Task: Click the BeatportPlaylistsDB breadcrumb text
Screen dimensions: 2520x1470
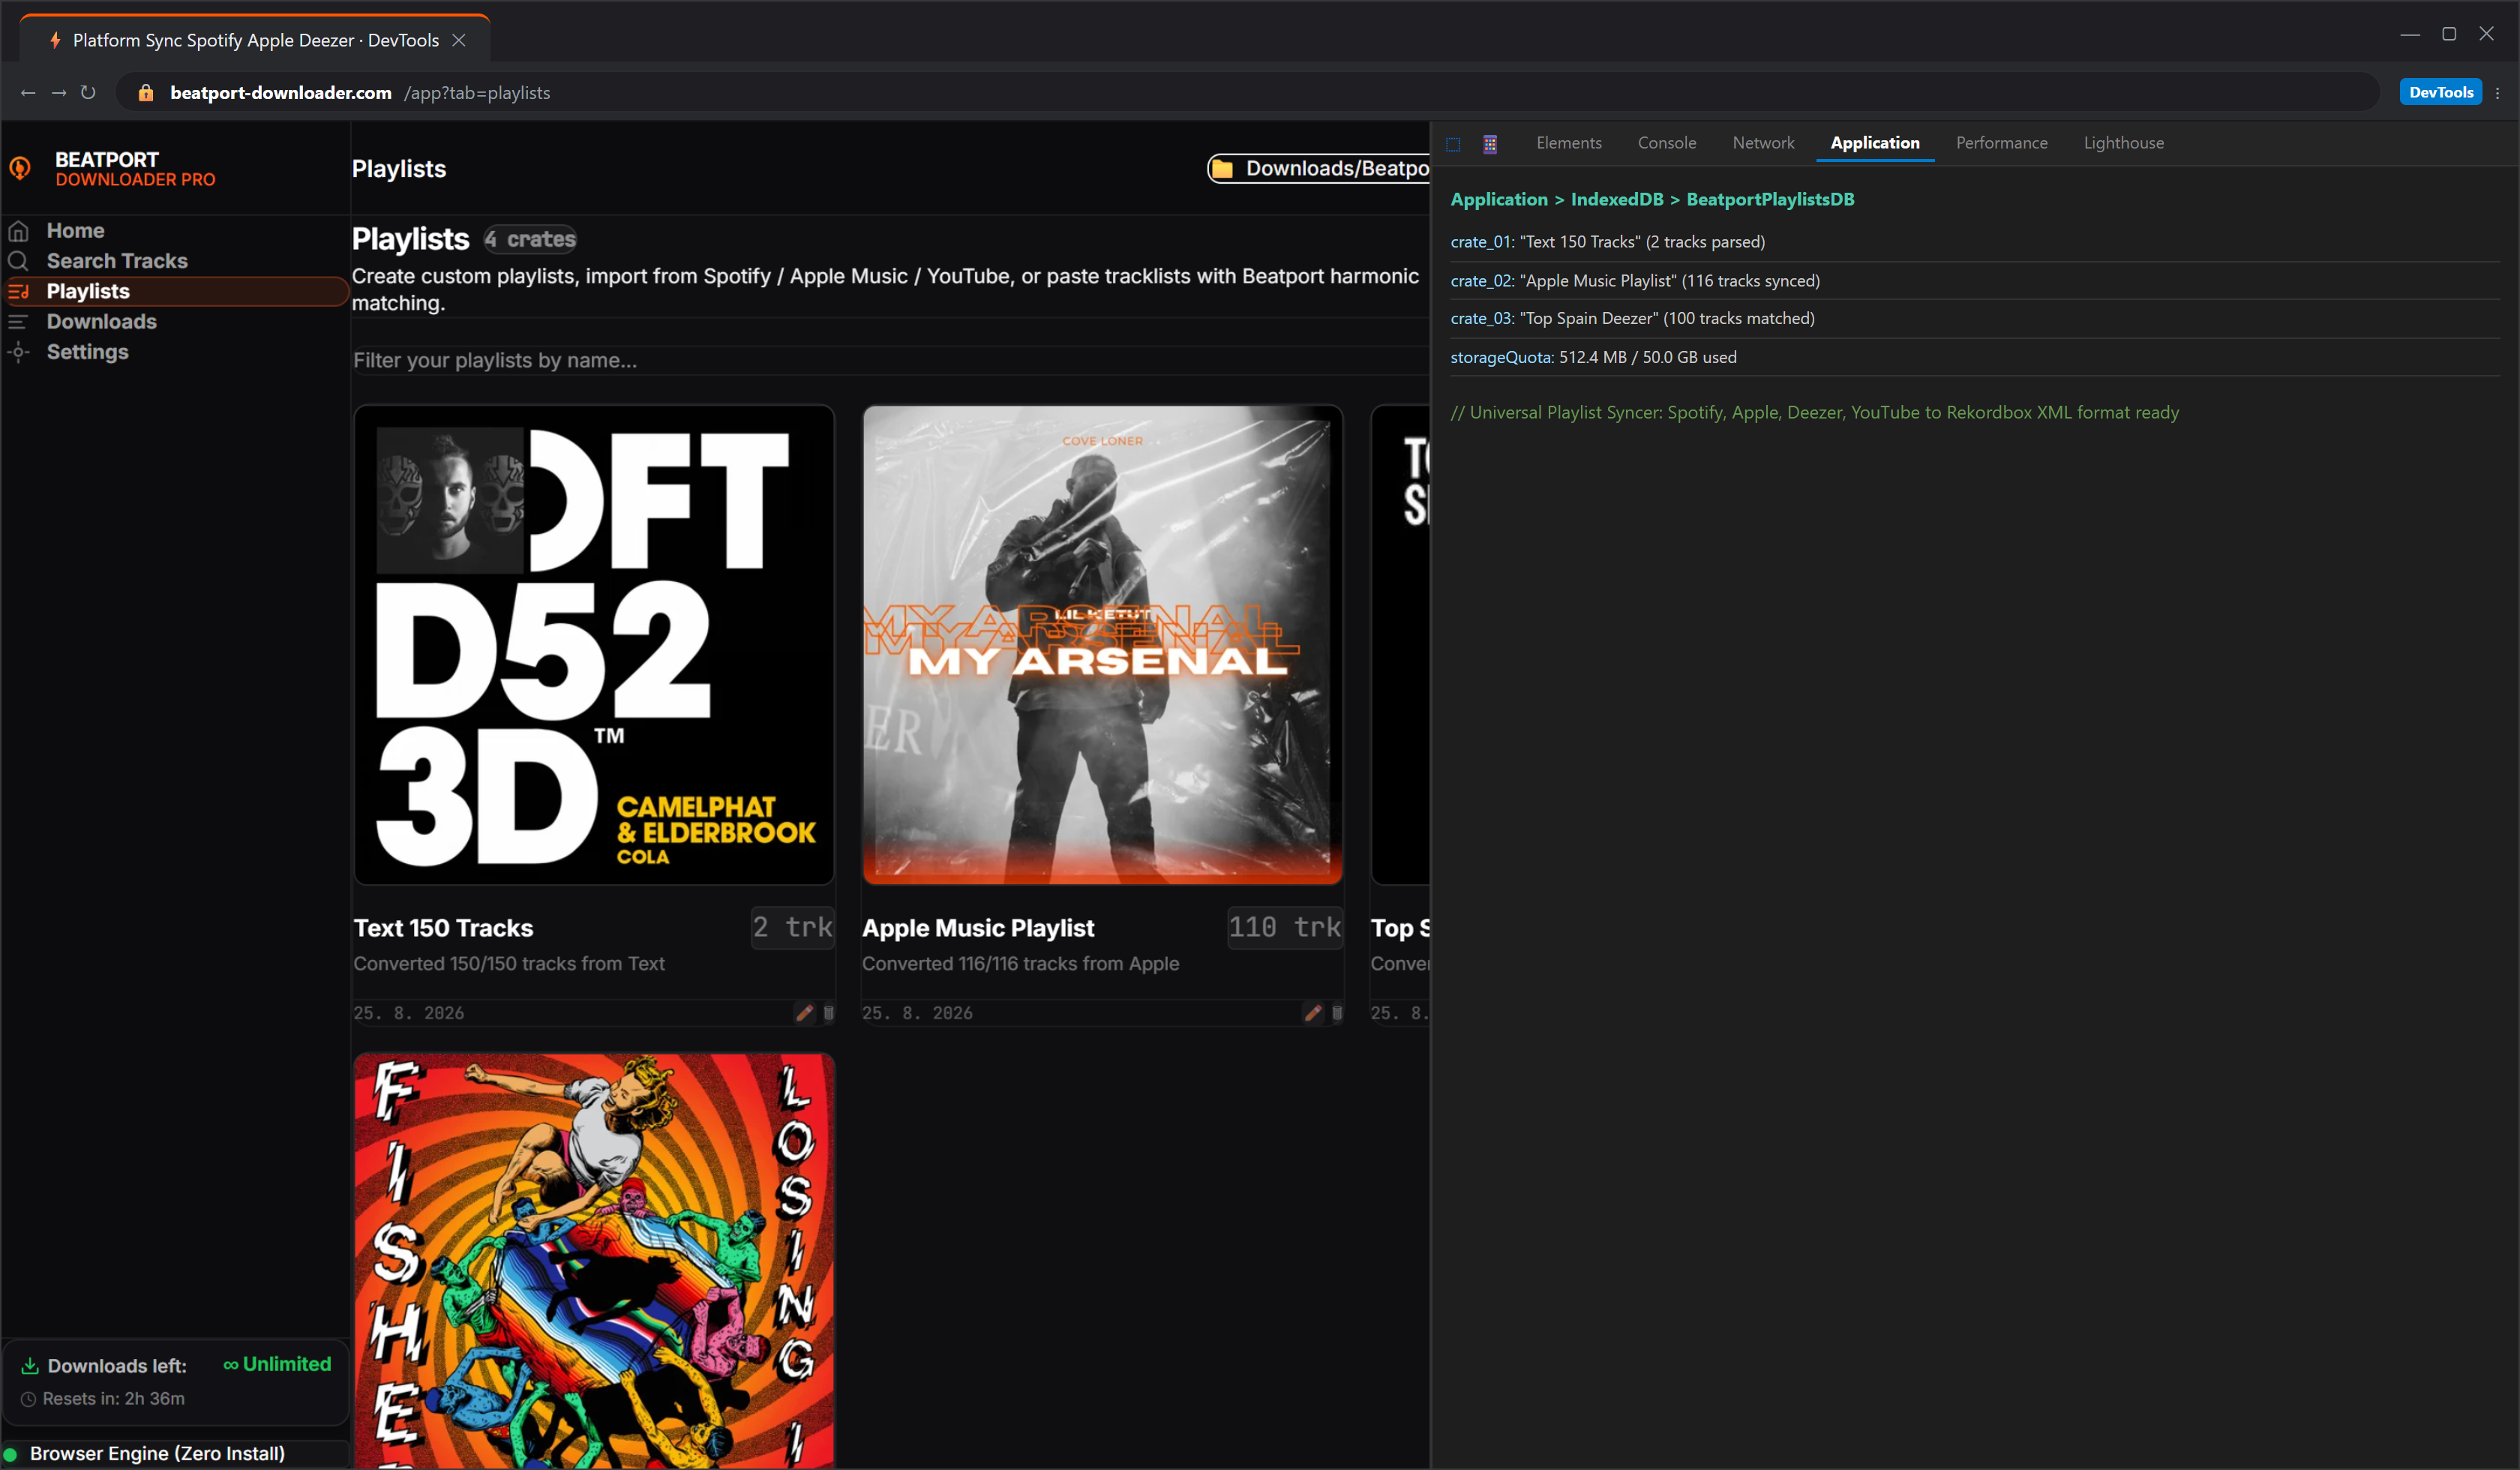Action: click(1770, 199)
